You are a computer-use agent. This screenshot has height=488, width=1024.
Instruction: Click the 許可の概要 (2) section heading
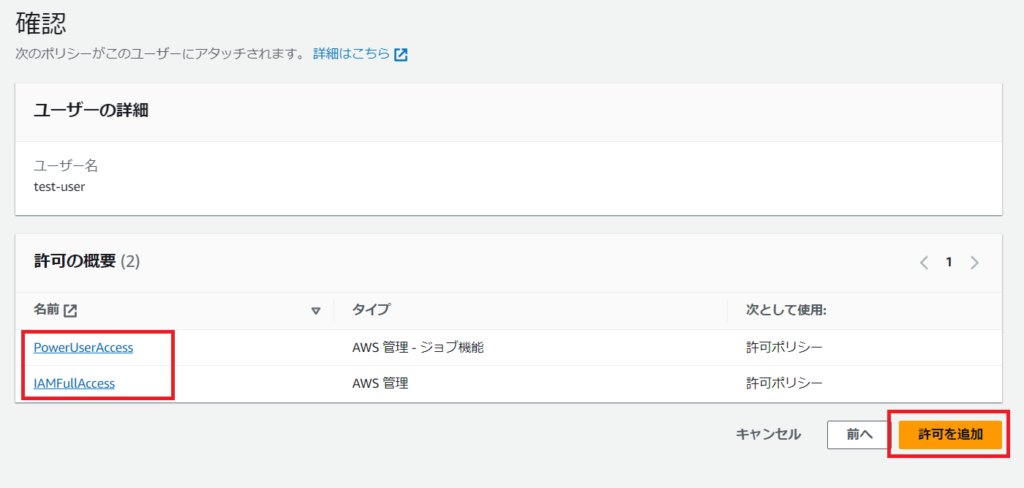[x=87, y=262]
